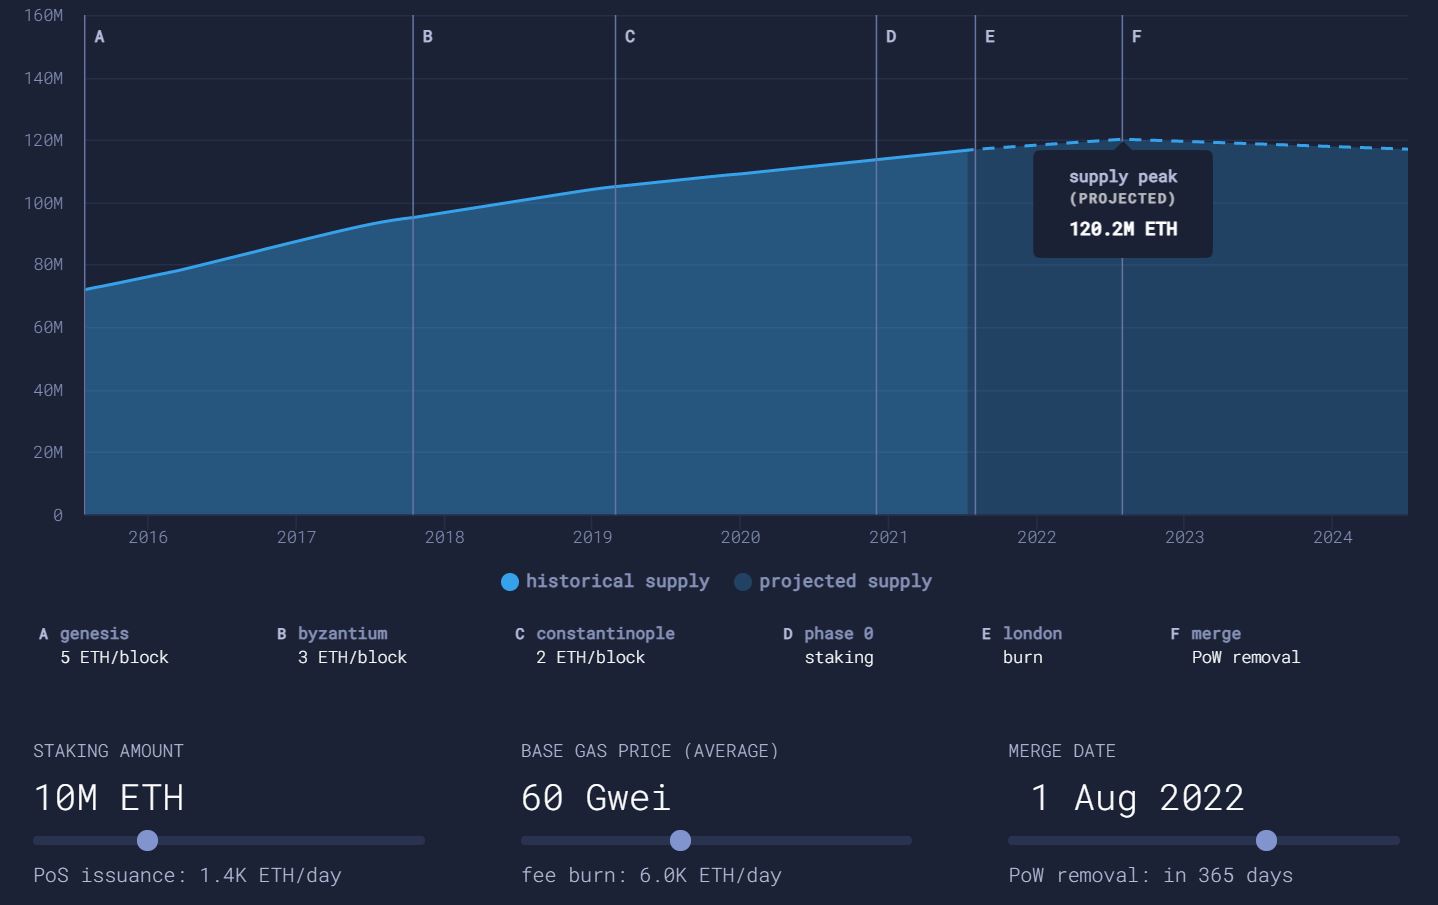Viewport: 1438px width, 905px height.
Task: Click the historical supply legend dot
Action: [x=510, y=582]
